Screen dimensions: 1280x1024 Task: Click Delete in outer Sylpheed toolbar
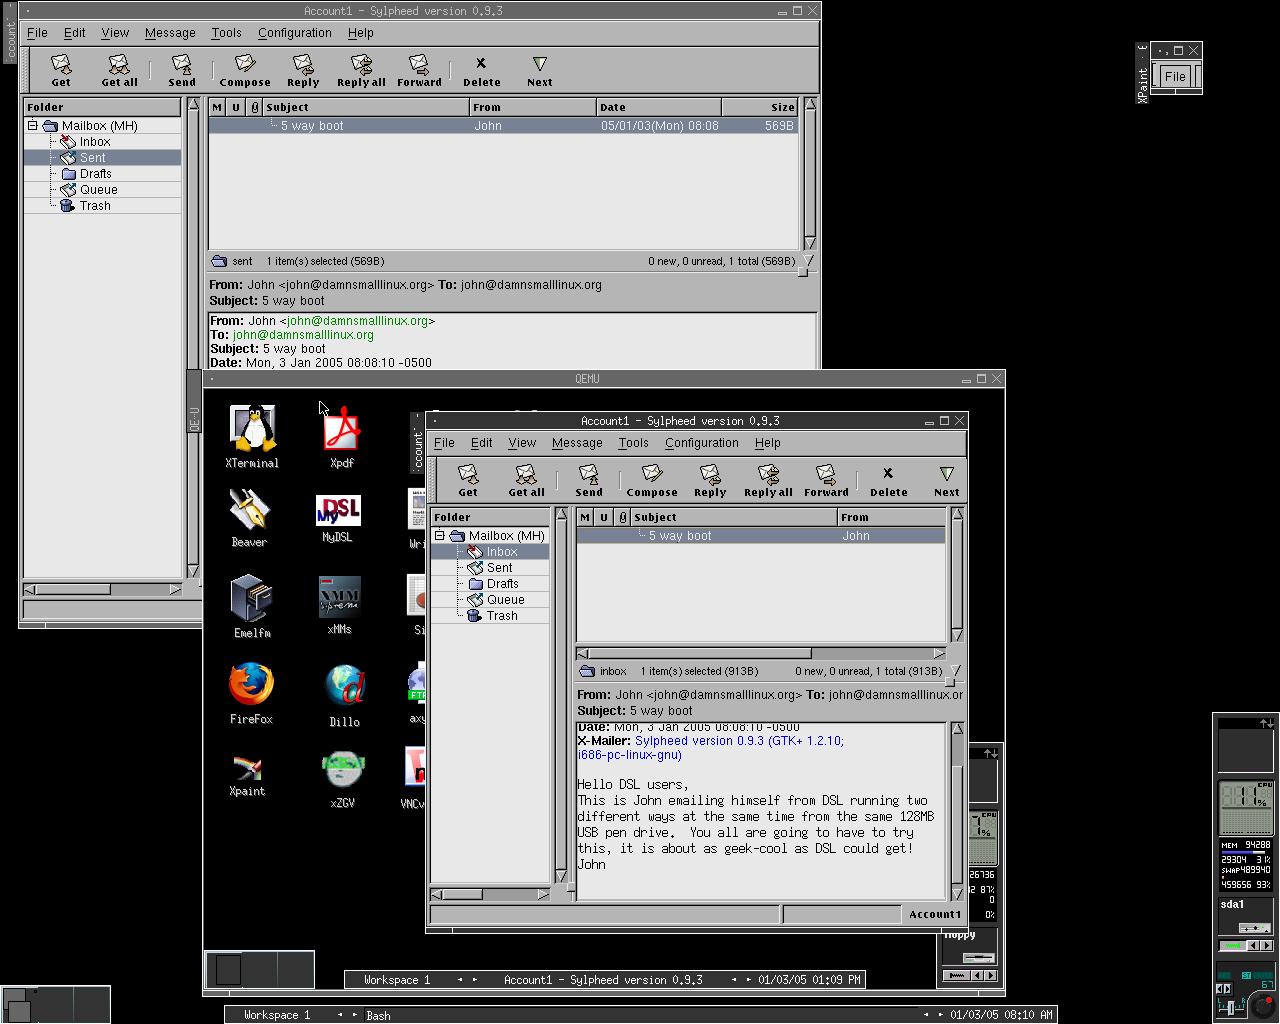tap(481, 71)
